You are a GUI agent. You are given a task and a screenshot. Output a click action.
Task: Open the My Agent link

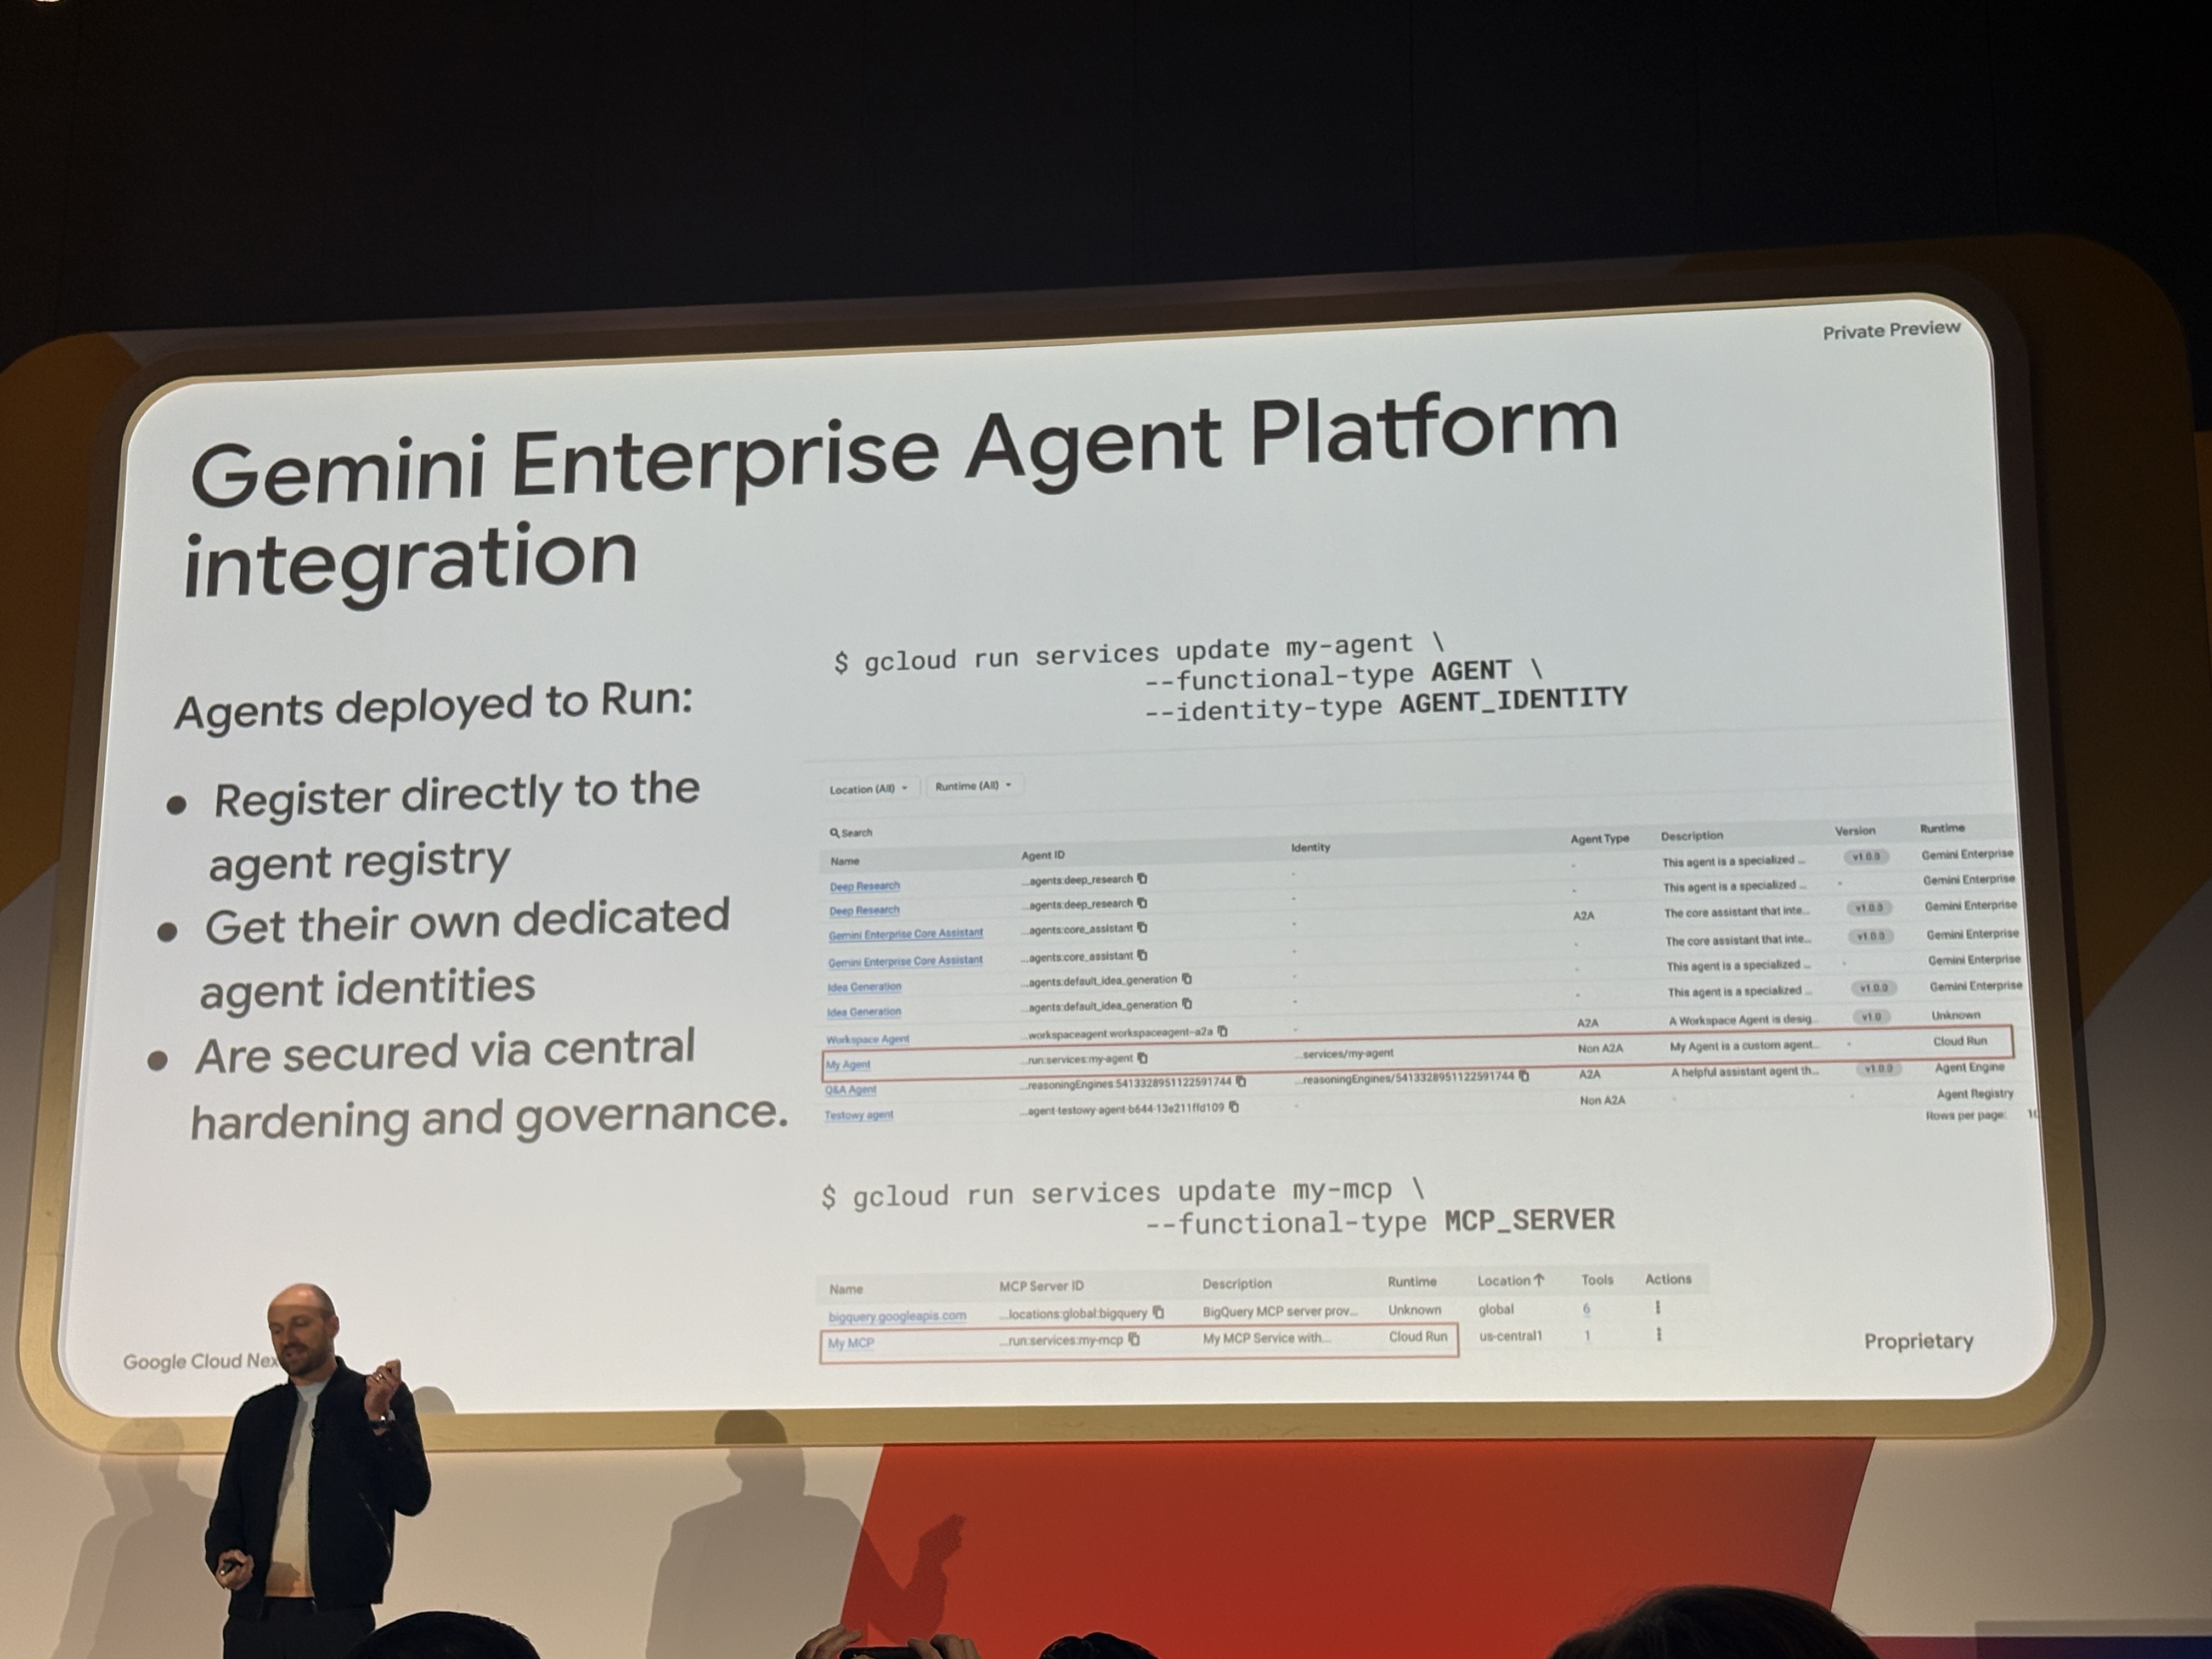848,1065
